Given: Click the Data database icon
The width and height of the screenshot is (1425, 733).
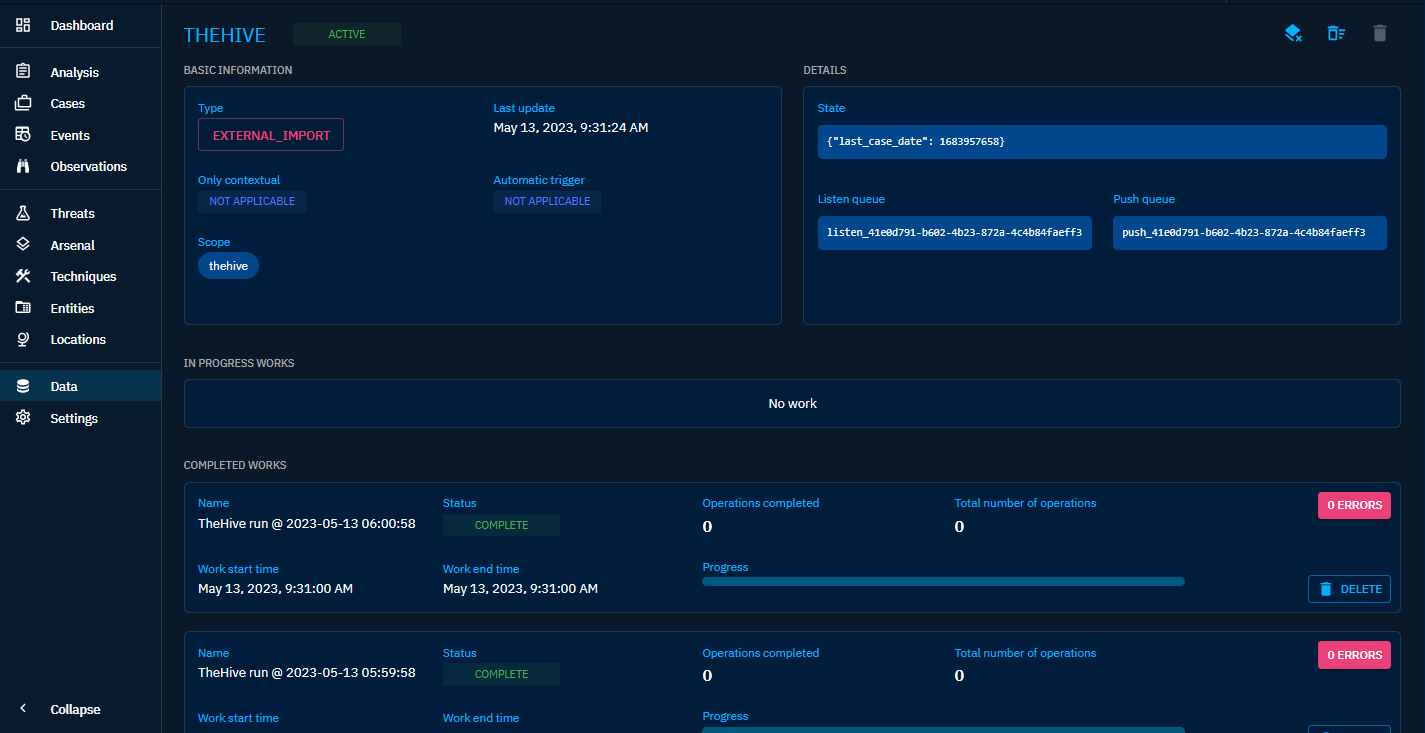Looking at the screenshot, I should pyautogui.click(x=23, y=386).
